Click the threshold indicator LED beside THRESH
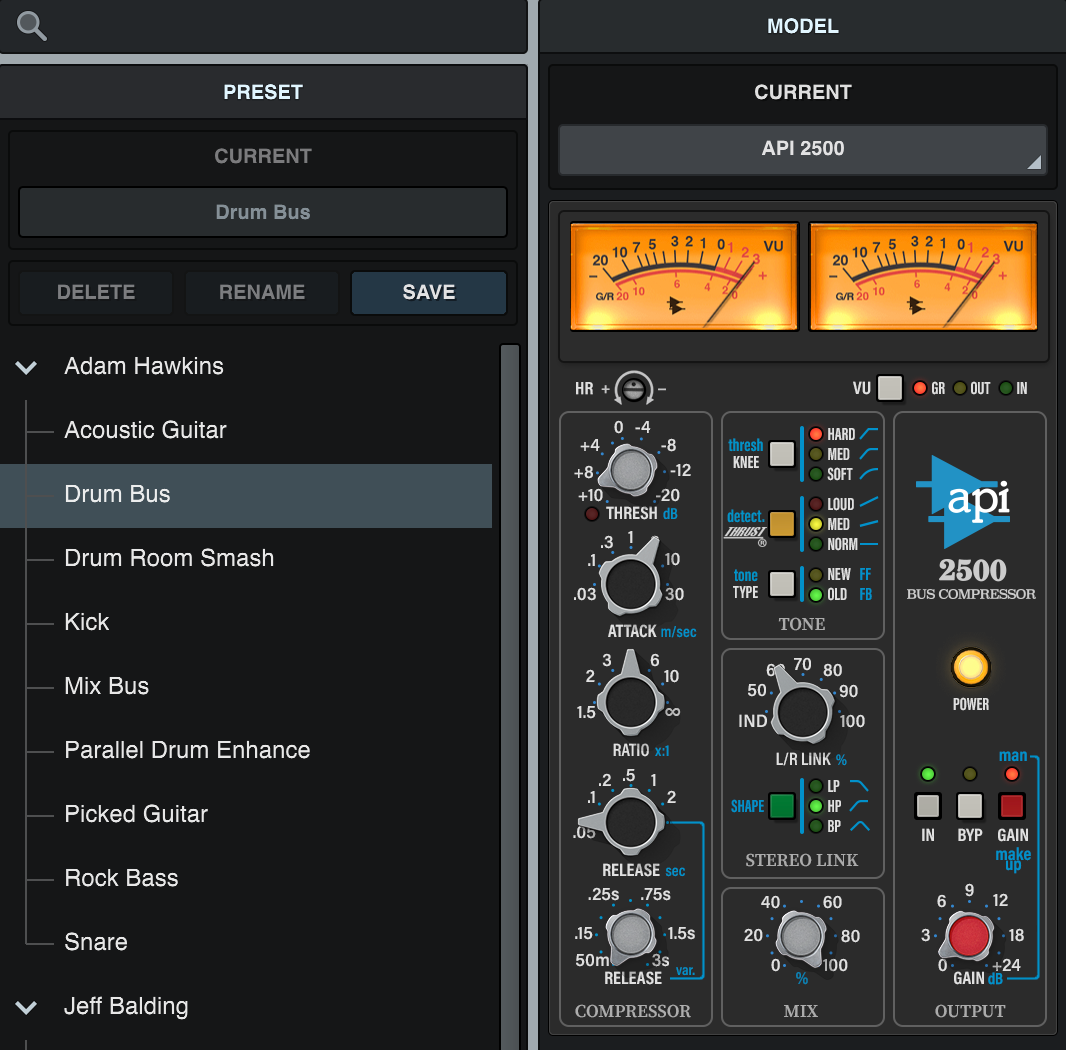1066x1050 pixels. [x=591, y=514]
